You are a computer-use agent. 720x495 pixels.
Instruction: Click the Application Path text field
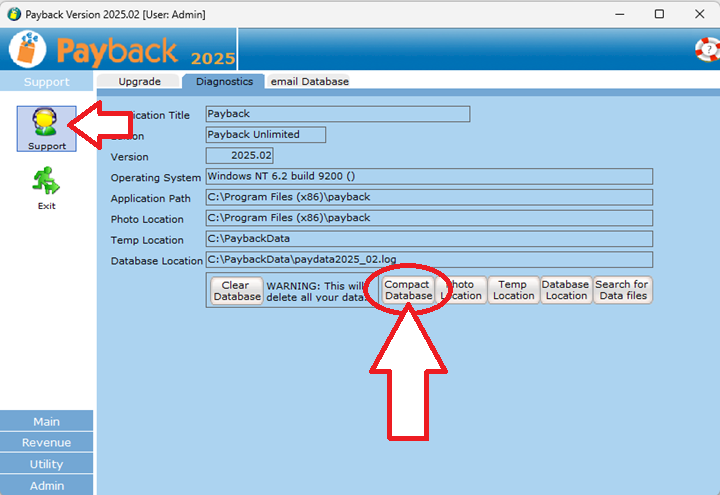[x=428, y=198]
